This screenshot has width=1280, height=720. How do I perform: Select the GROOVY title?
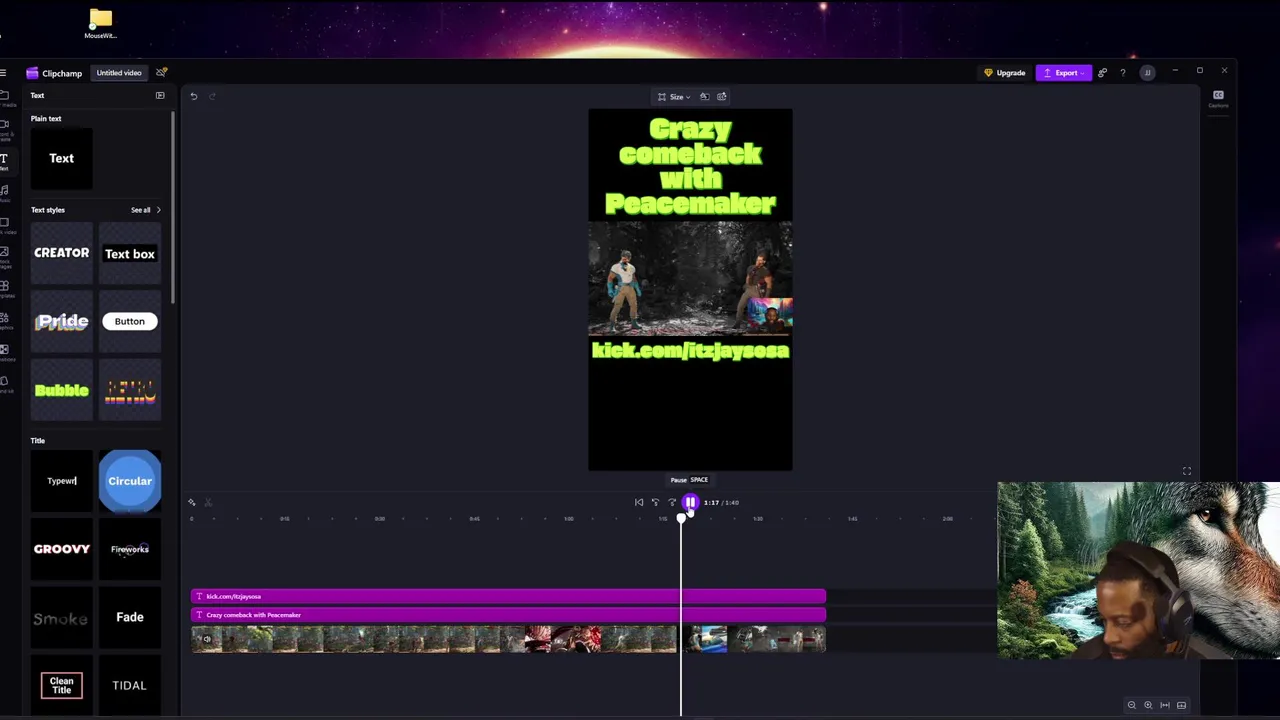coord(62,549)
